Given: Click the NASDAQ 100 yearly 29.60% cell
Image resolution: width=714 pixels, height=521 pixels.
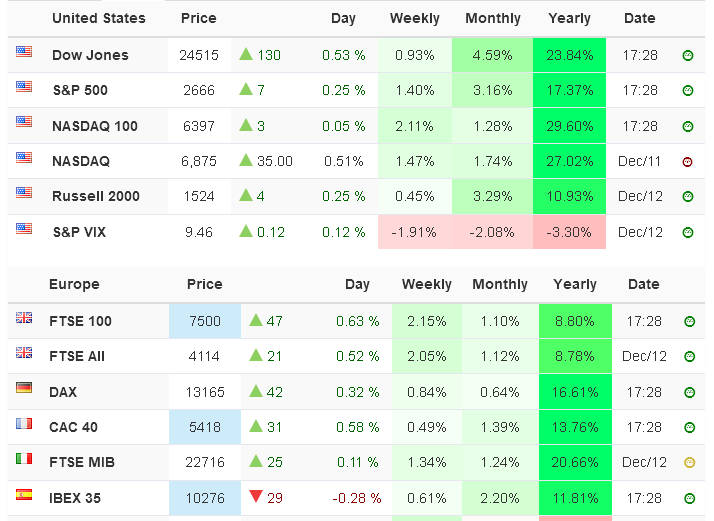Looking at the screenshot, I should (569, 126).
